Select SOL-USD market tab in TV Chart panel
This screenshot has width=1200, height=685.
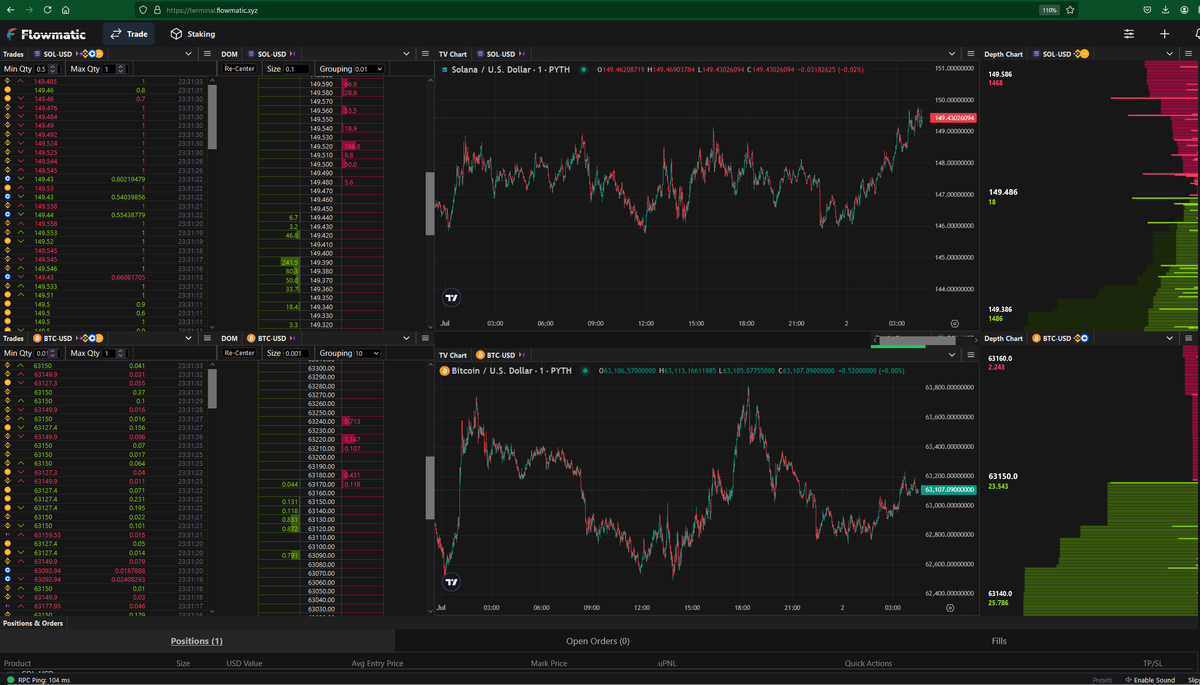[500, 54]
